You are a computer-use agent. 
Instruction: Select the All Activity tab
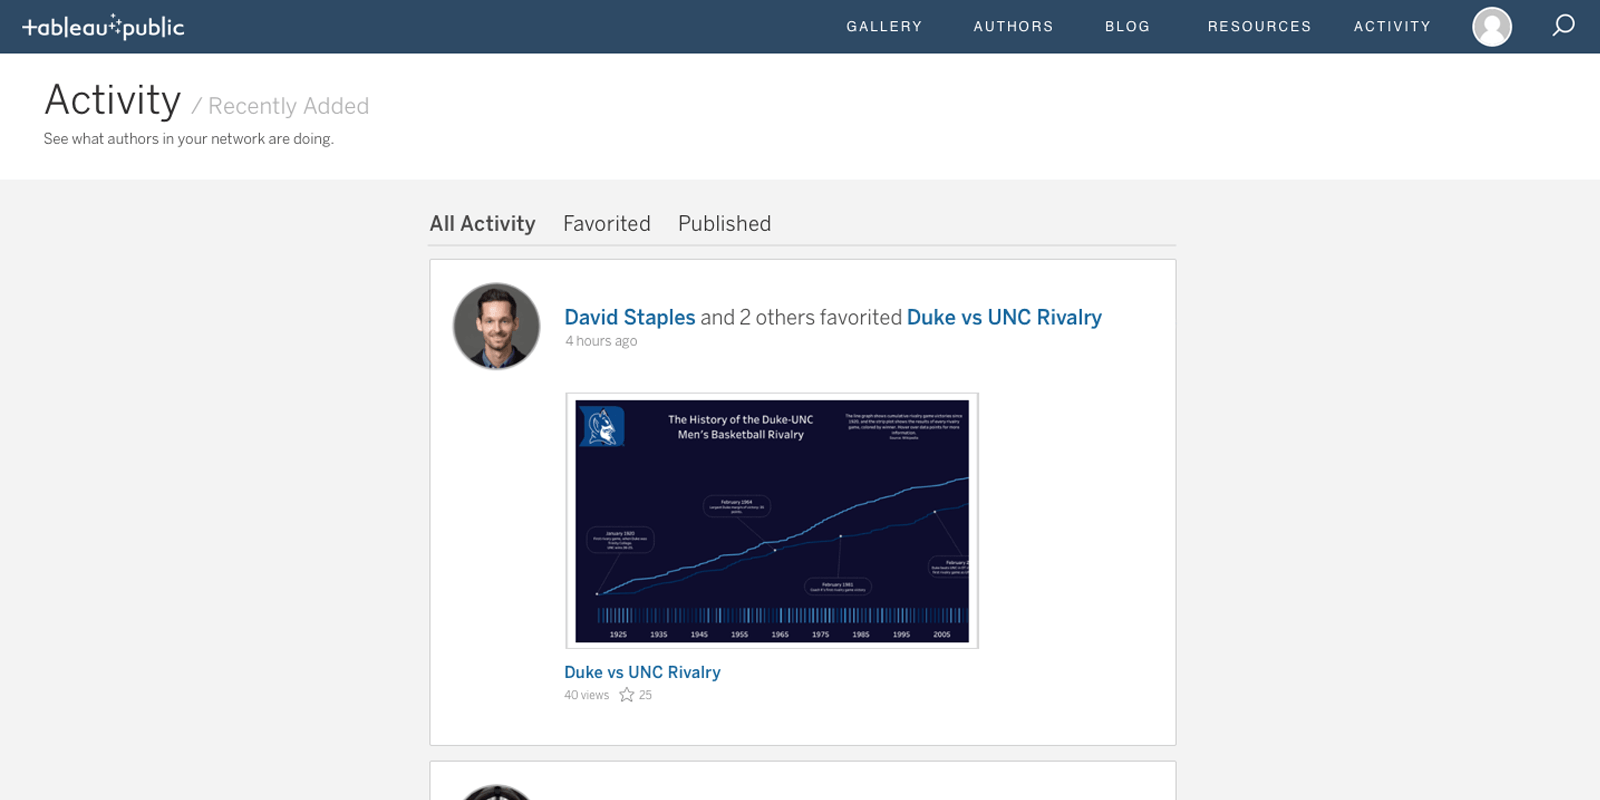pos(482,224)
